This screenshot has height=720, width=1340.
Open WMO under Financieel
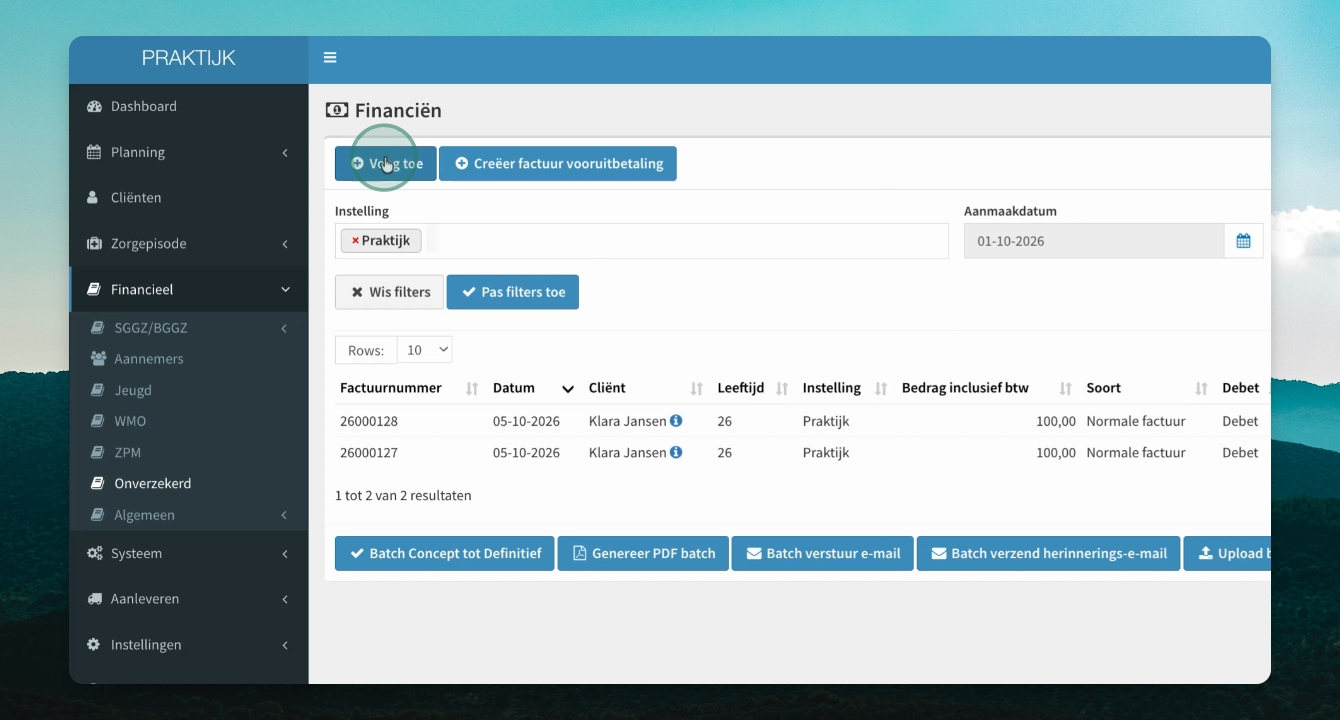point(189,421)
